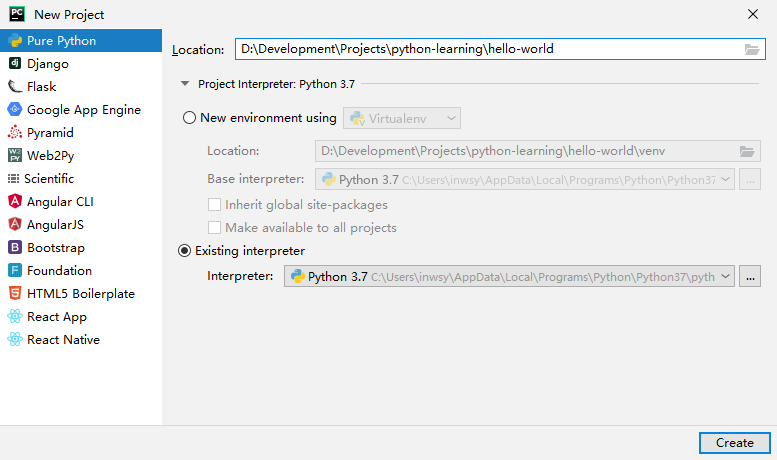The height and width of the screenshot is (460, 777).
Task: Pick the Google App Engine icon
Action: [15, 109]
